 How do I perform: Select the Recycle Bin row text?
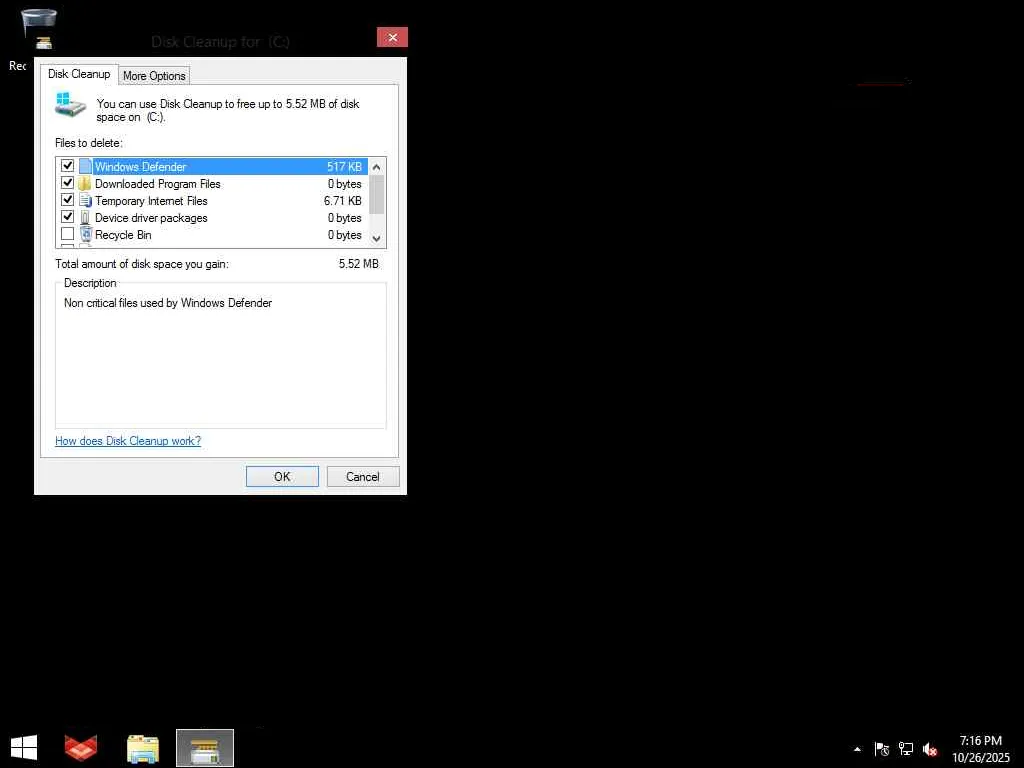click(123, 234)
